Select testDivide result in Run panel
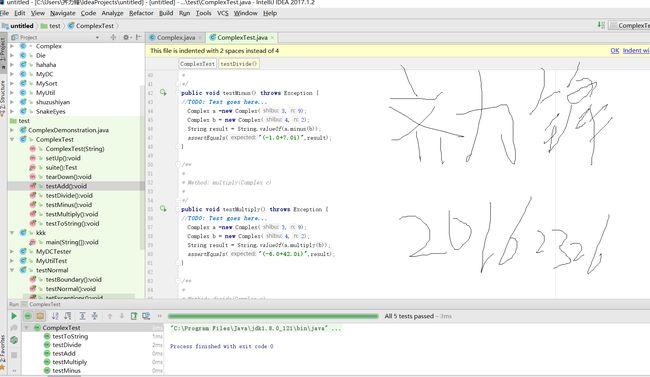 click(67, 345)
